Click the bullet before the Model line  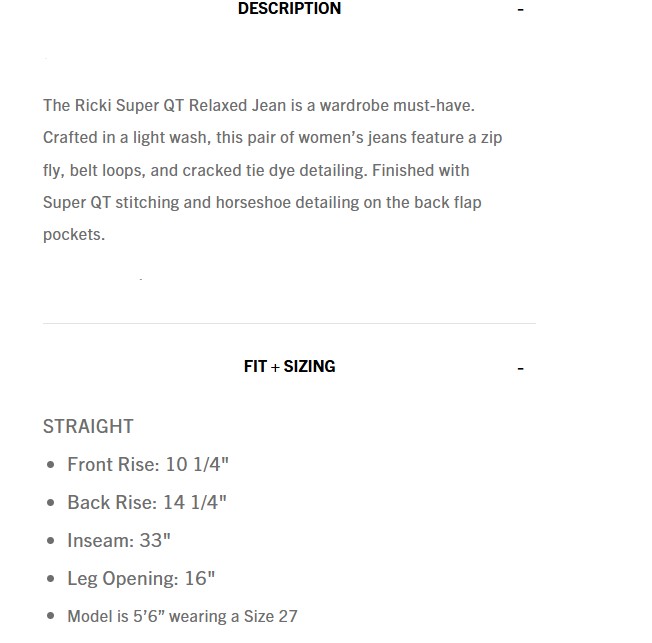click(51, 617)
